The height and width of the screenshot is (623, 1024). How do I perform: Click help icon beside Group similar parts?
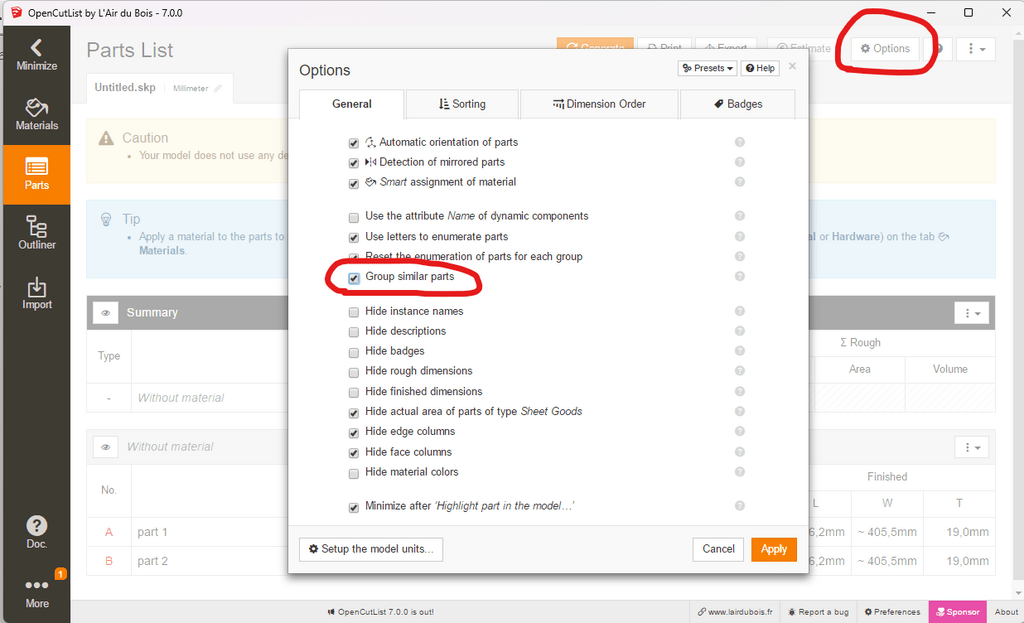click(x=740, y=277)
